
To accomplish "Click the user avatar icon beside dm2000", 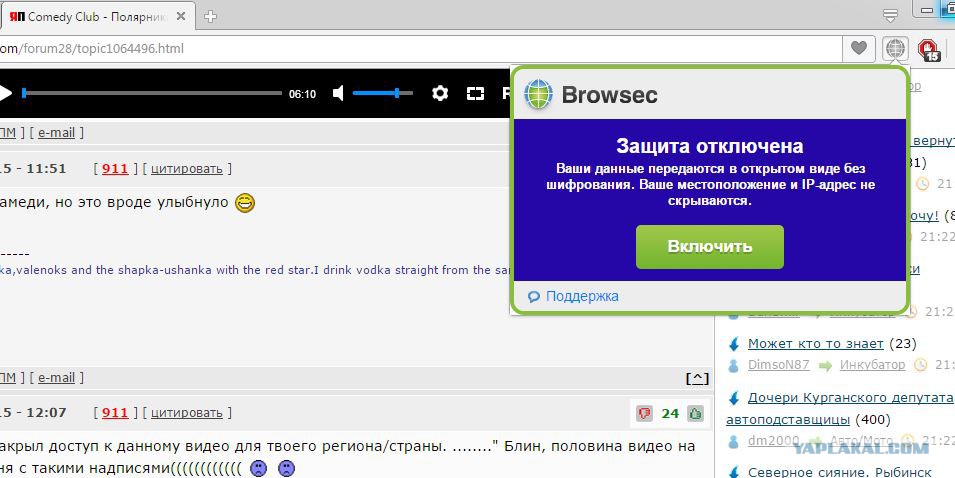I will click(x=734, y=441).
